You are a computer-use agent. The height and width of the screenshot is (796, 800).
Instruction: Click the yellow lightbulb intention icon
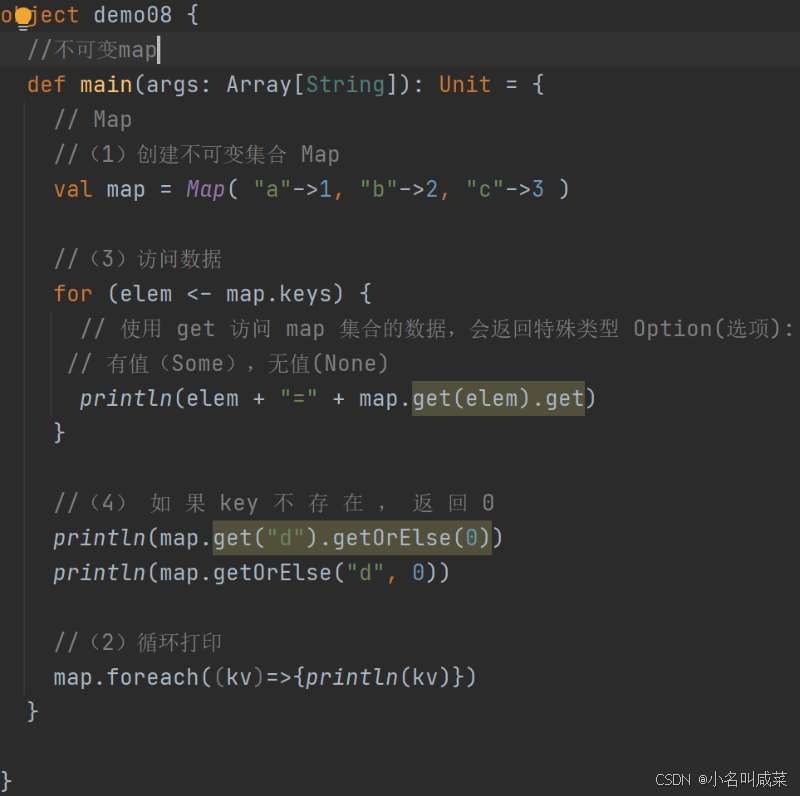23,19
